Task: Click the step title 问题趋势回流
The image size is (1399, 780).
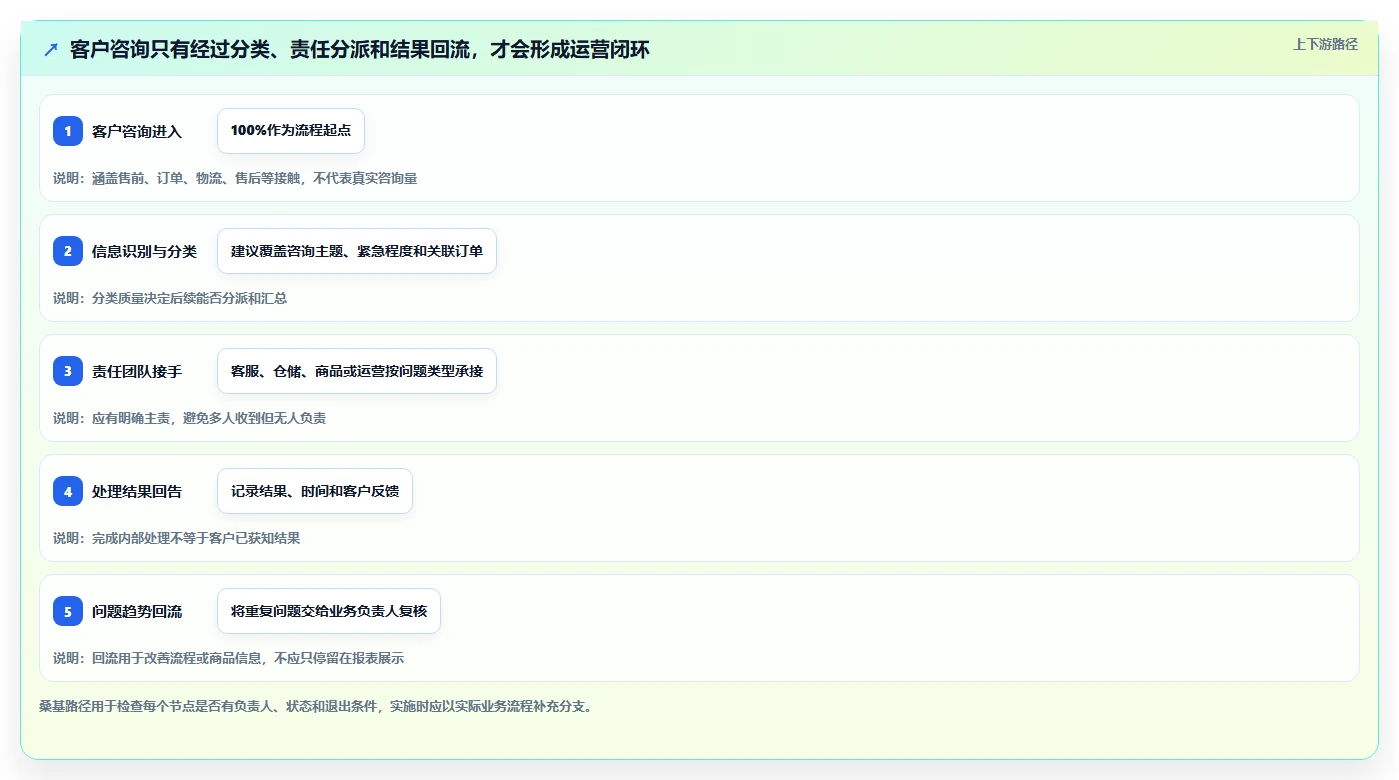Action: [x=137, y=611]
